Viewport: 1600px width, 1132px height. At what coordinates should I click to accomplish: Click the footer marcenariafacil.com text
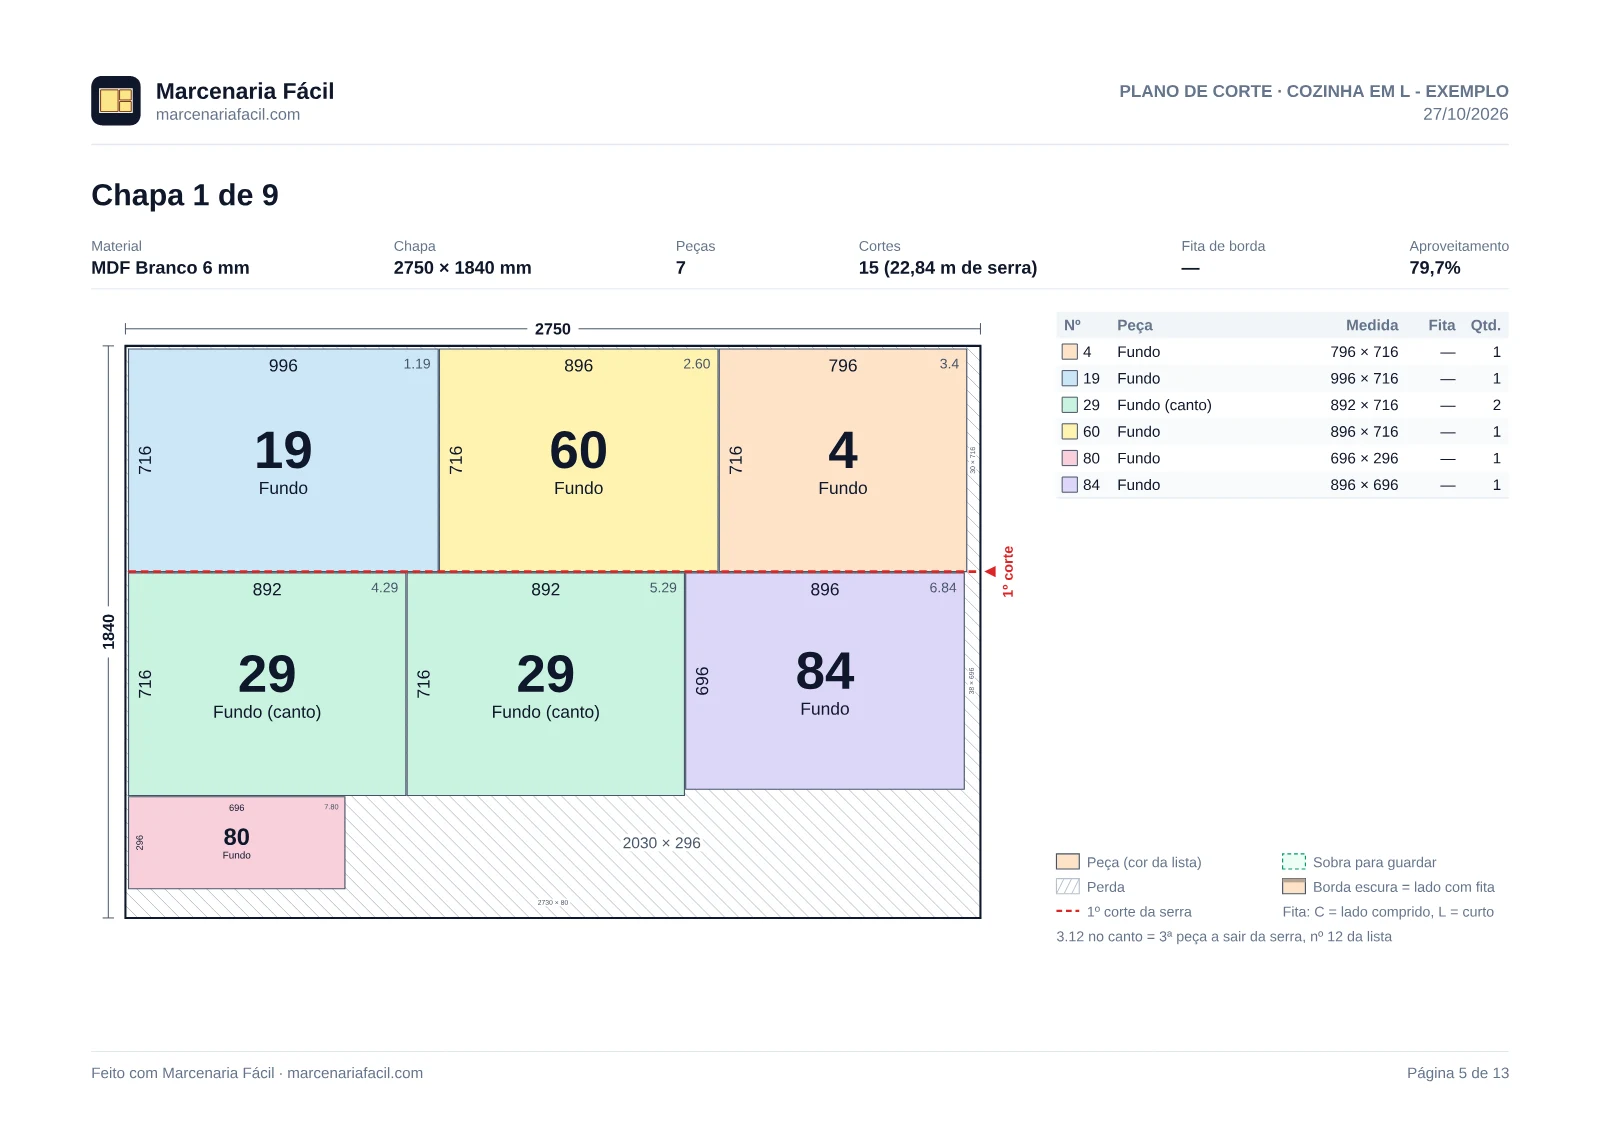click(355, 1073)
